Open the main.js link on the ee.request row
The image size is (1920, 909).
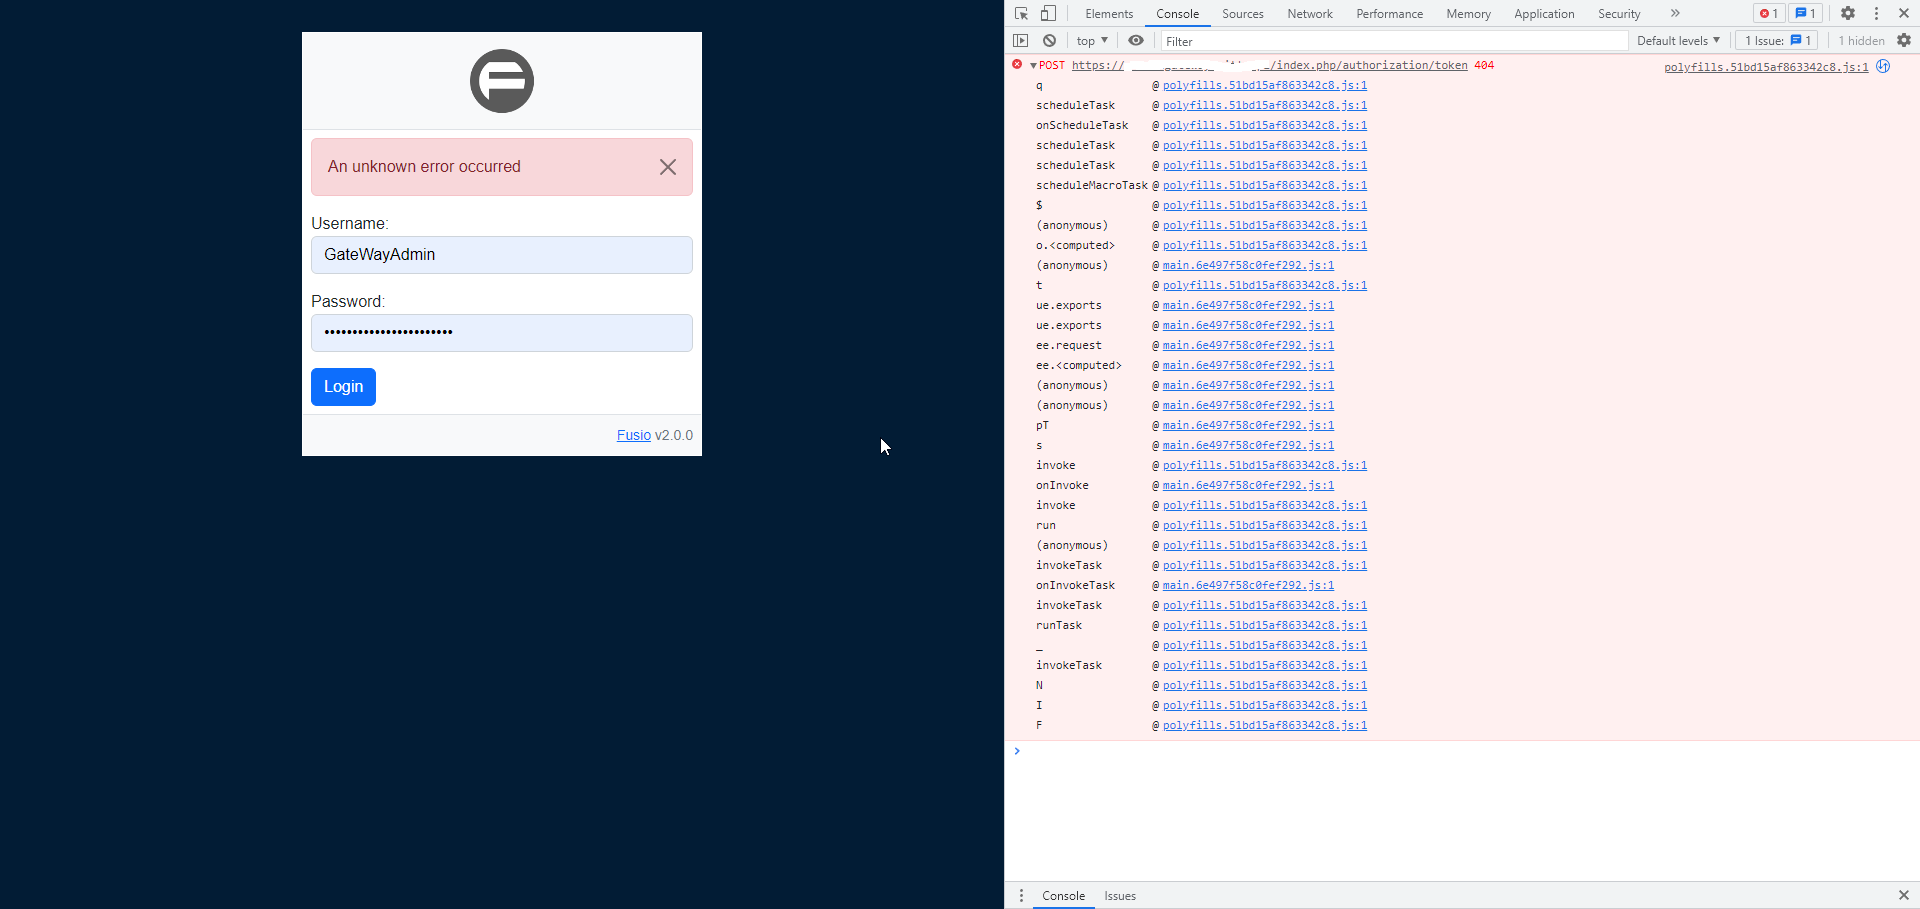point(1248,345)
